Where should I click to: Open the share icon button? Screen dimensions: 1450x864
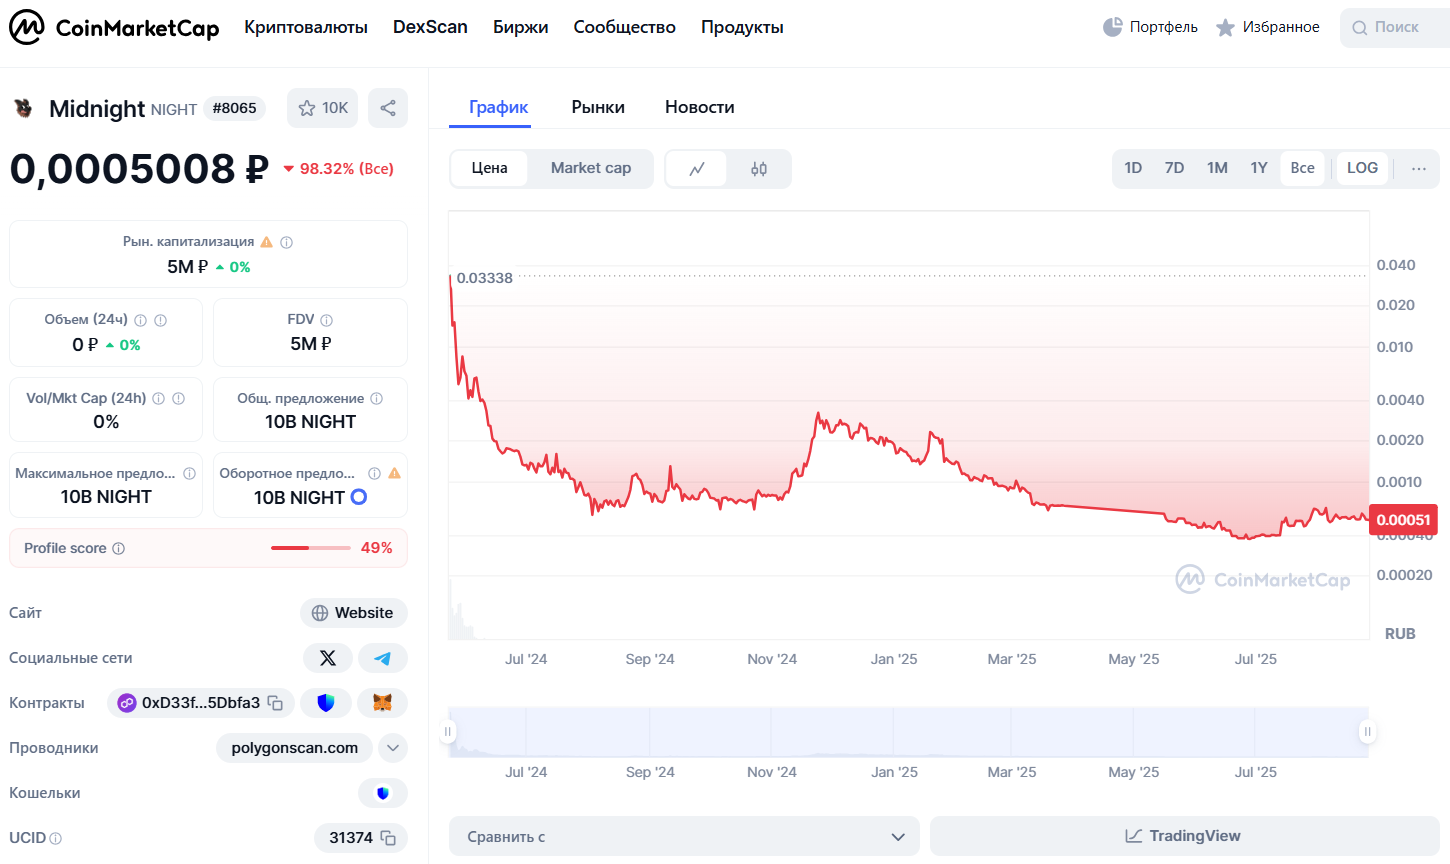coord(388,108)
